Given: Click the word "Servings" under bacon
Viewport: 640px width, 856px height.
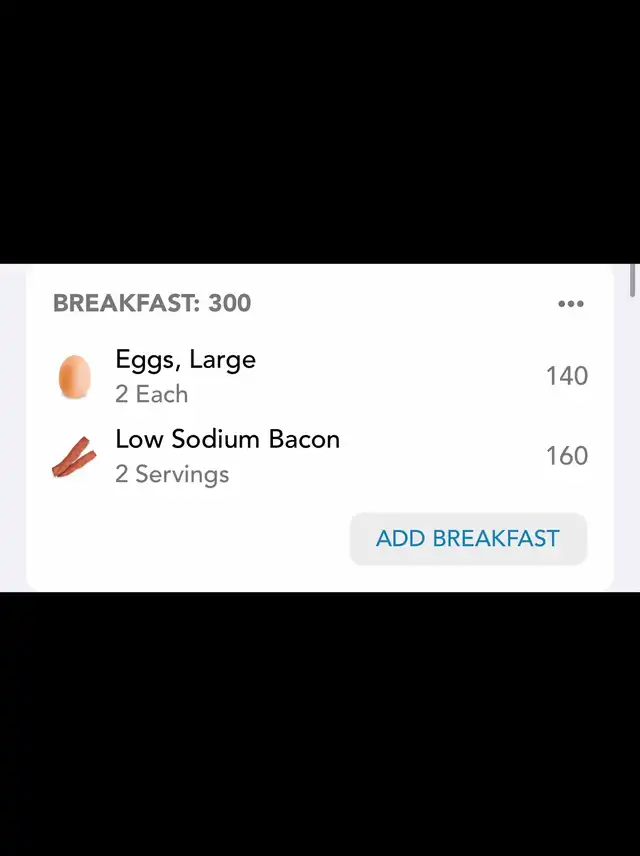Looking at the screenshot, I should point(182,474).
